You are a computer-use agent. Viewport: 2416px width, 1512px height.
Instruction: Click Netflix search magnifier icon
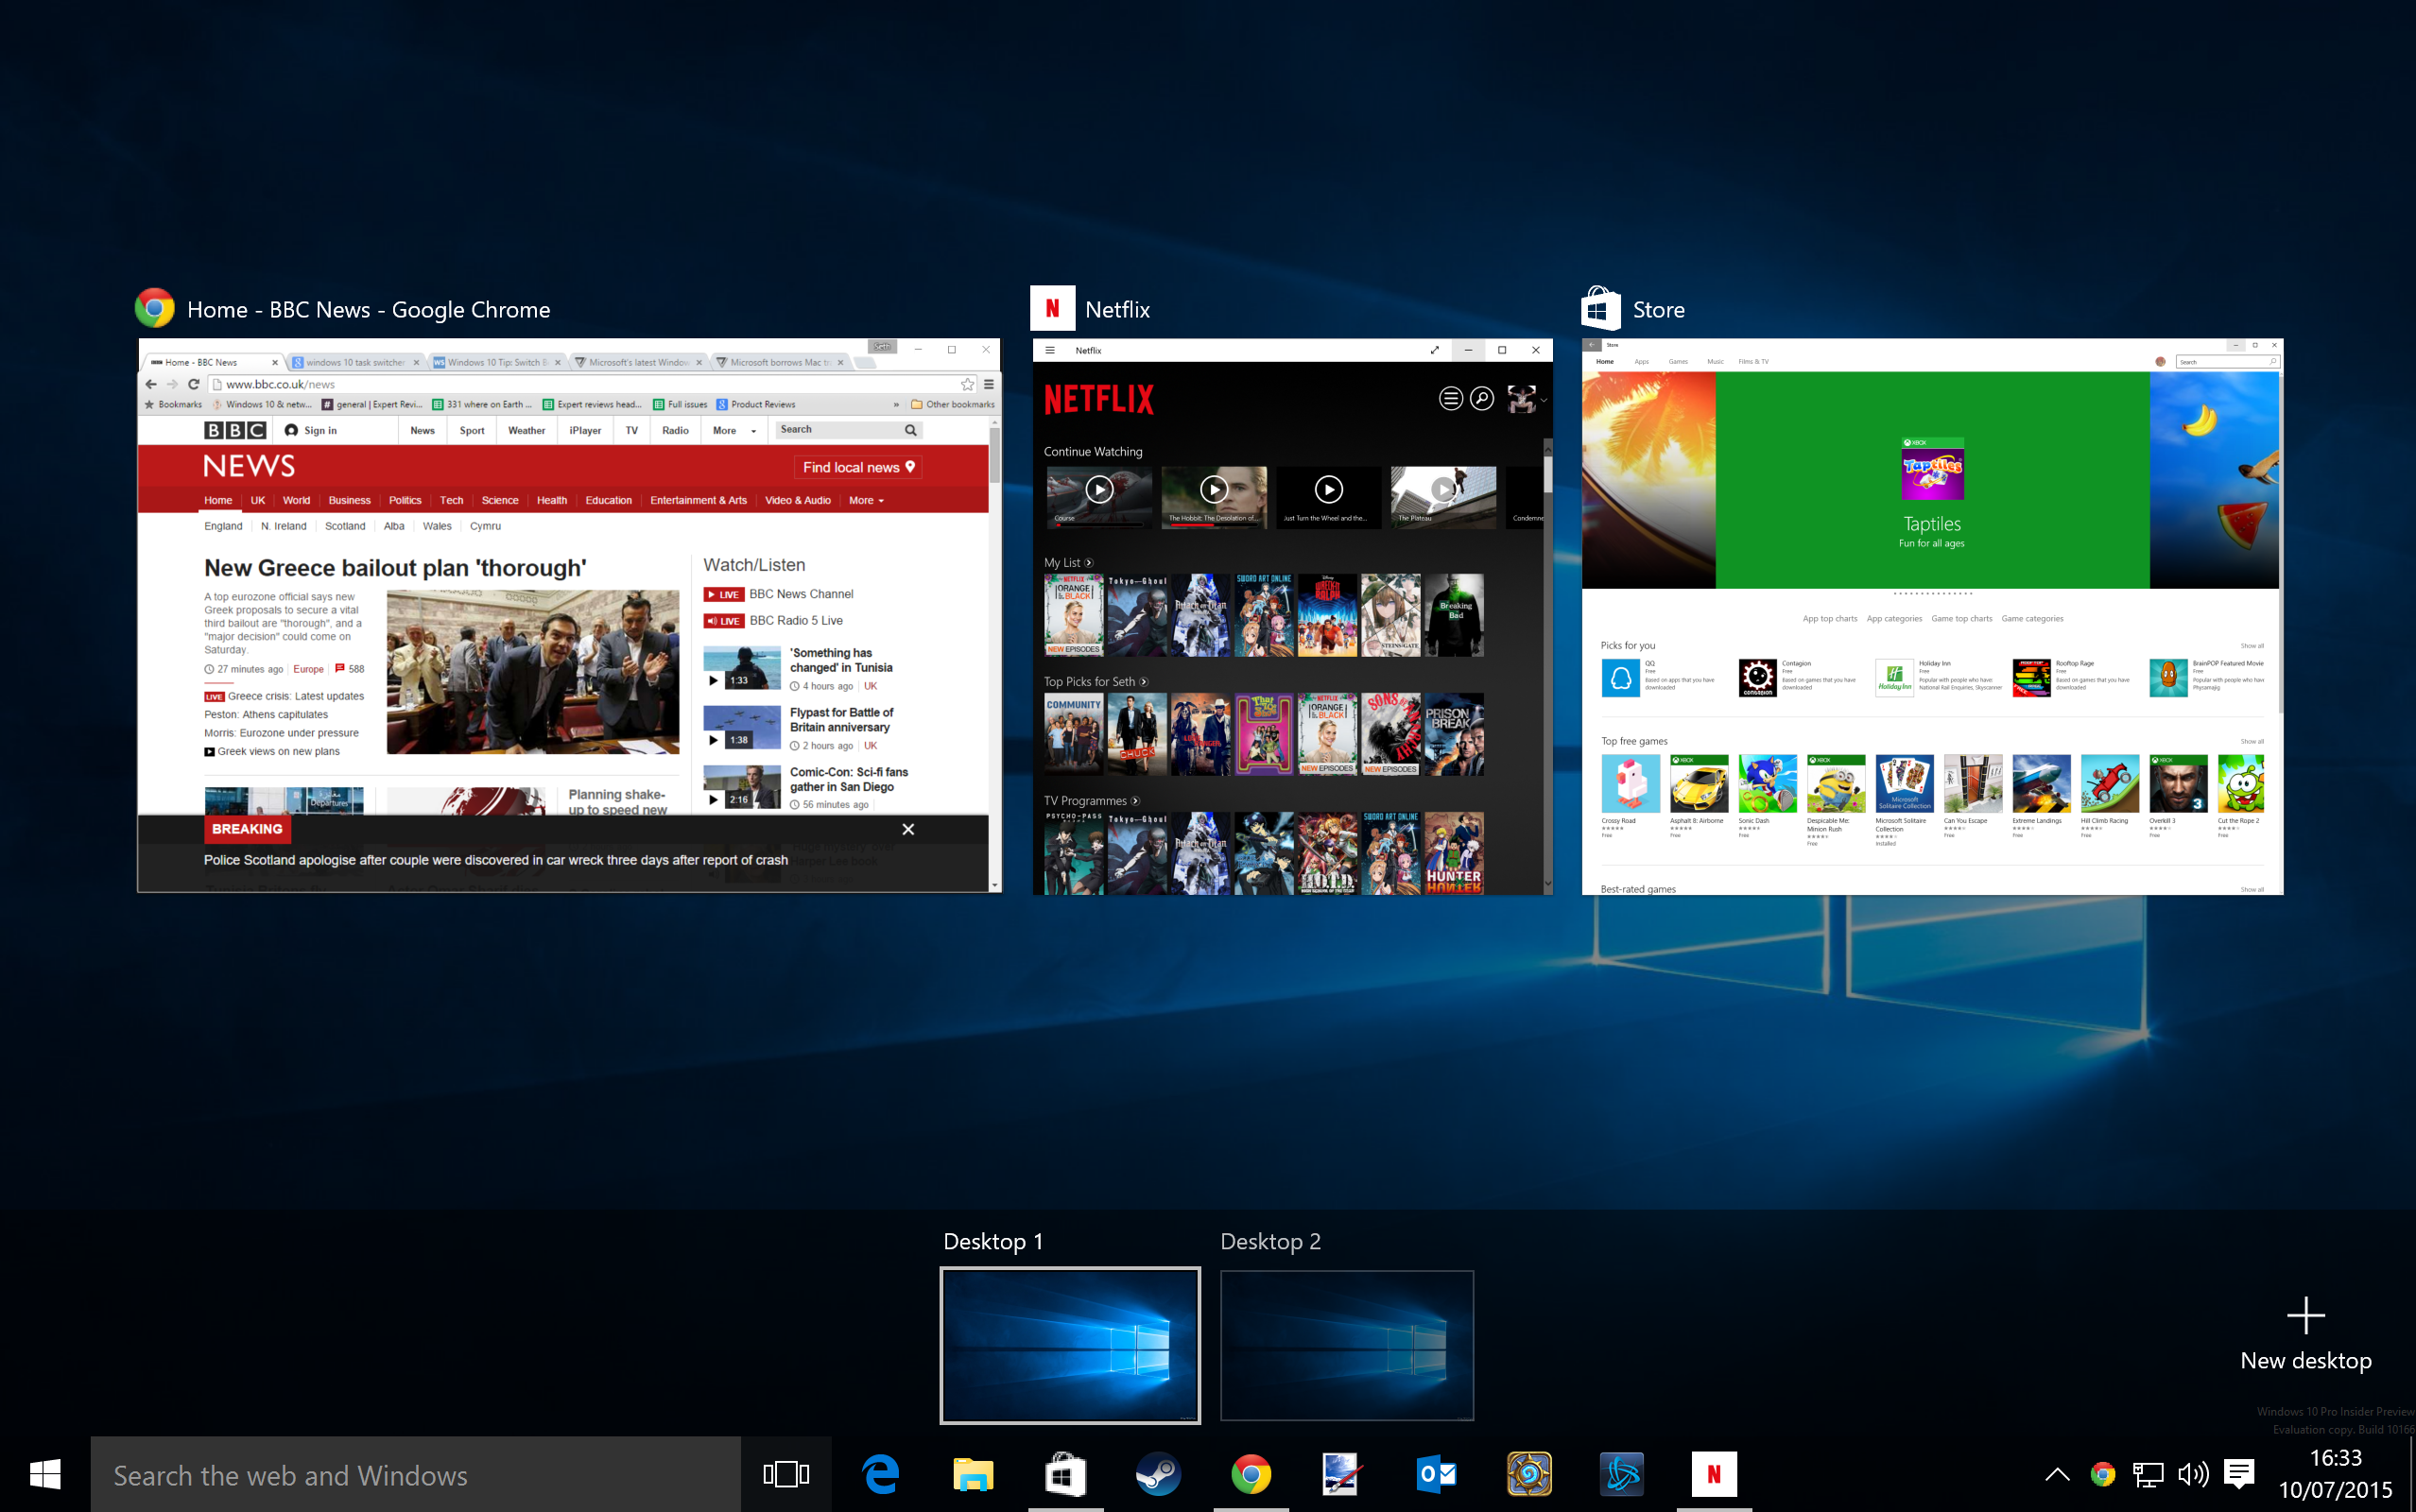[1482, 399]
